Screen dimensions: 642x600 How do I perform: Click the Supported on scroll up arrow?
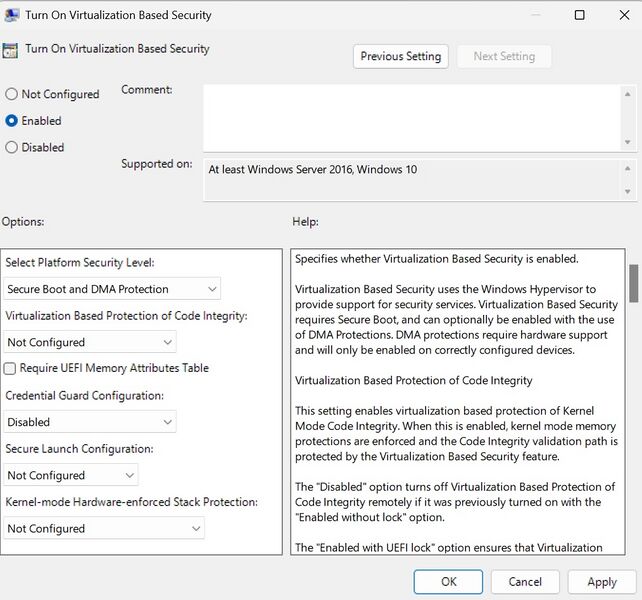pyautogui.click(x=628, y=168)
